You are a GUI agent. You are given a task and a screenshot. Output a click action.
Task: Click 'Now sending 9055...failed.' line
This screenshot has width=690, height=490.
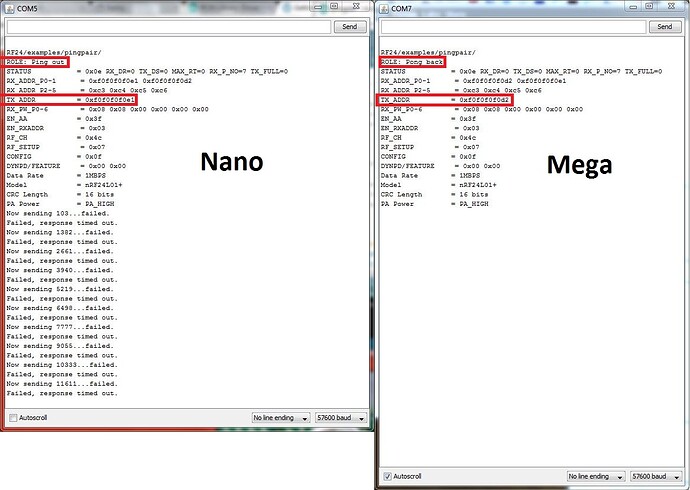(60, 346)
